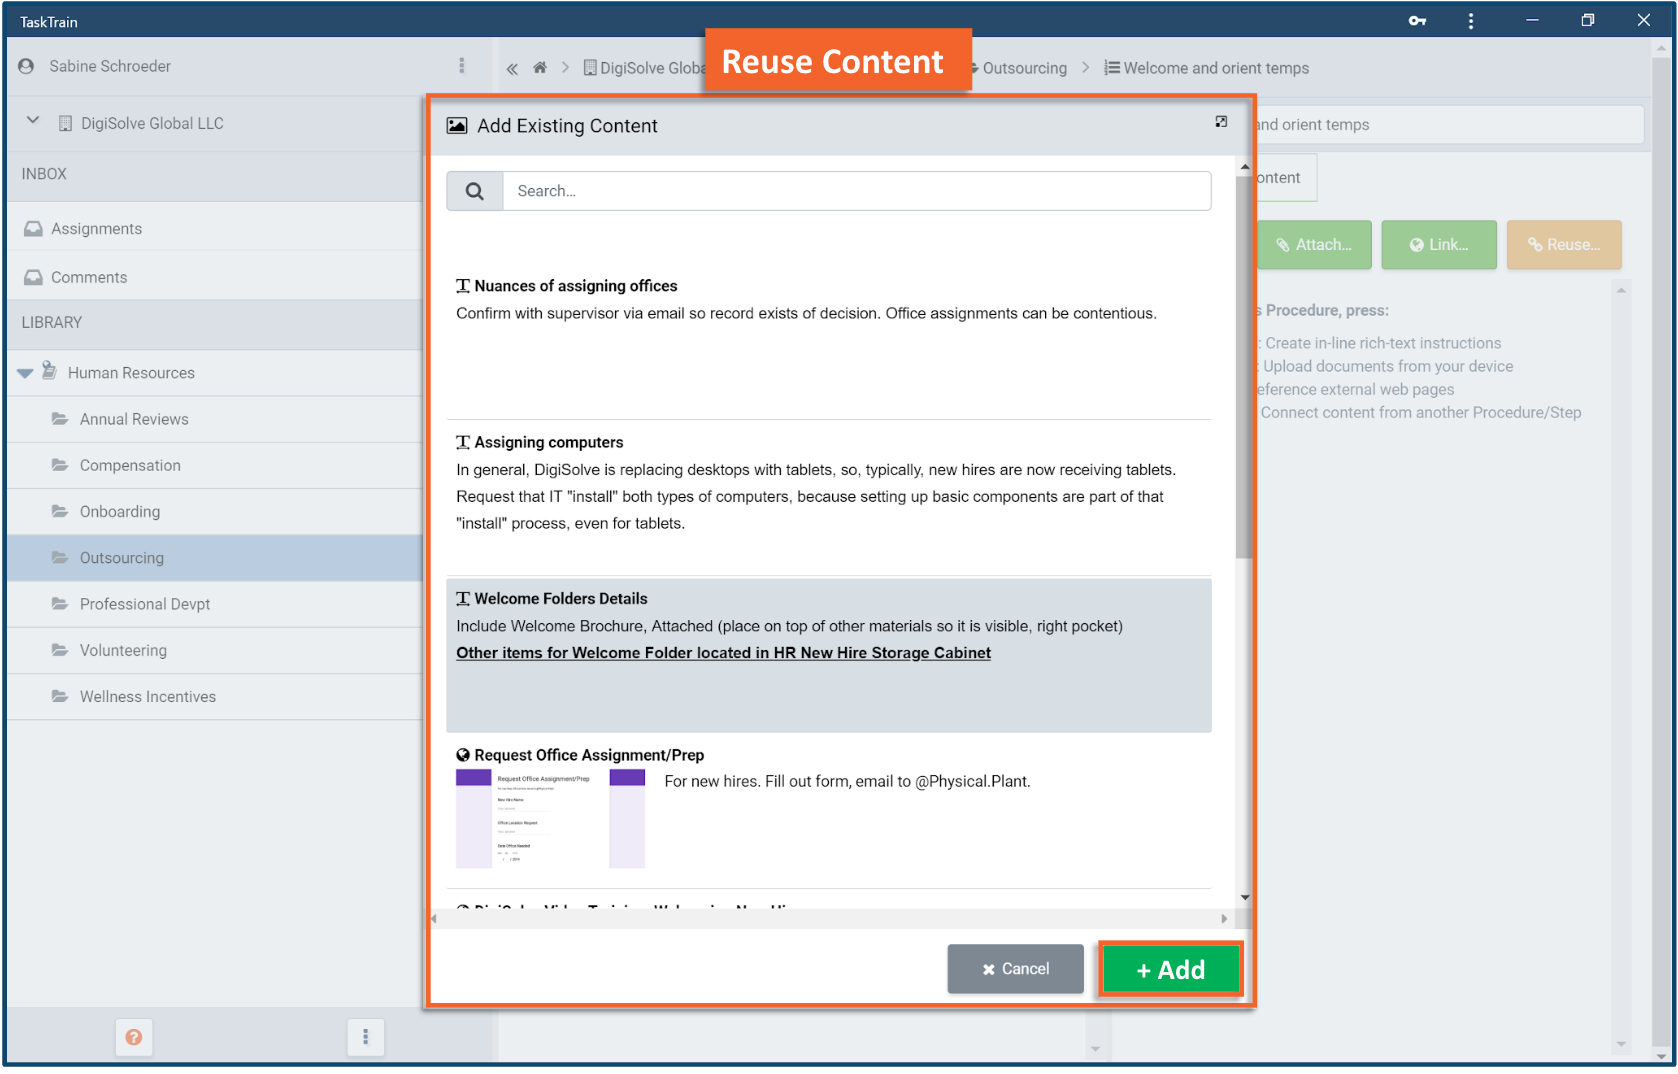1678x1074 pixels.
Task: Select Assigning computers content item
Action: coord(829,497)
